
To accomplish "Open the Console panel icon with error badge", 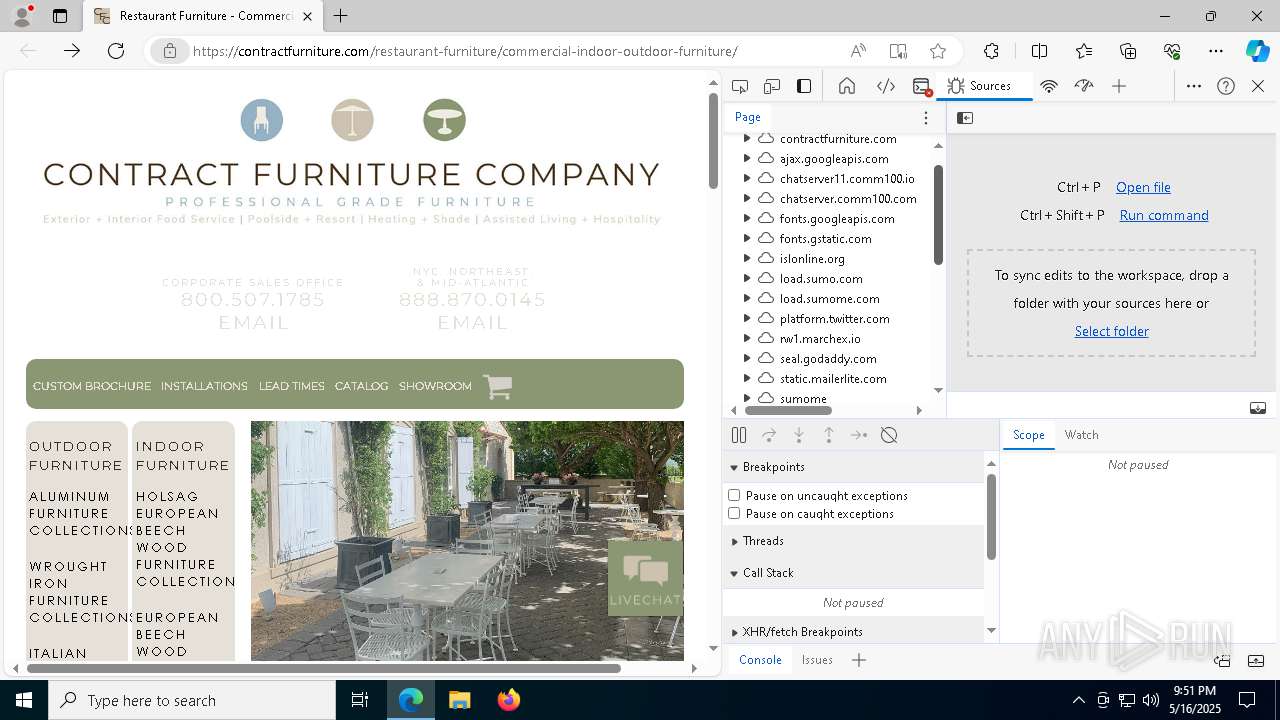I will 922,86.
